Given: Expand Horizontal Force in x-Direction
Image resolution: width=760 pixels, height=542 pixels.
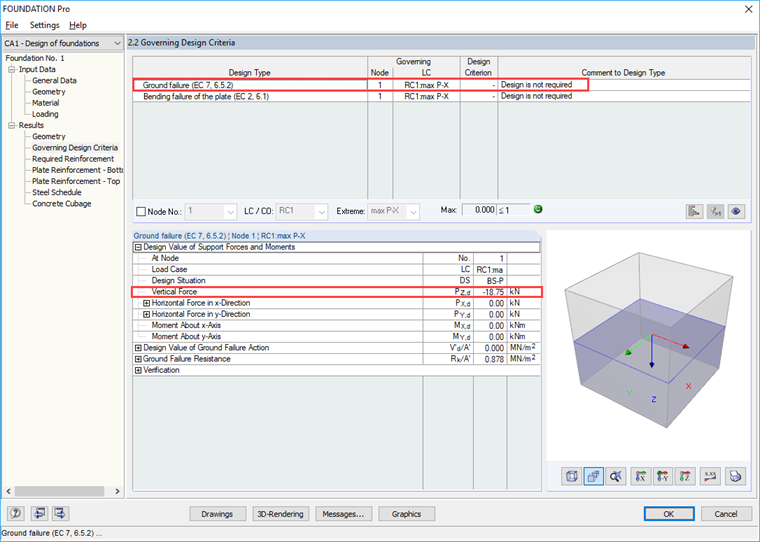Looking at the screenshot, I should 146,303.
